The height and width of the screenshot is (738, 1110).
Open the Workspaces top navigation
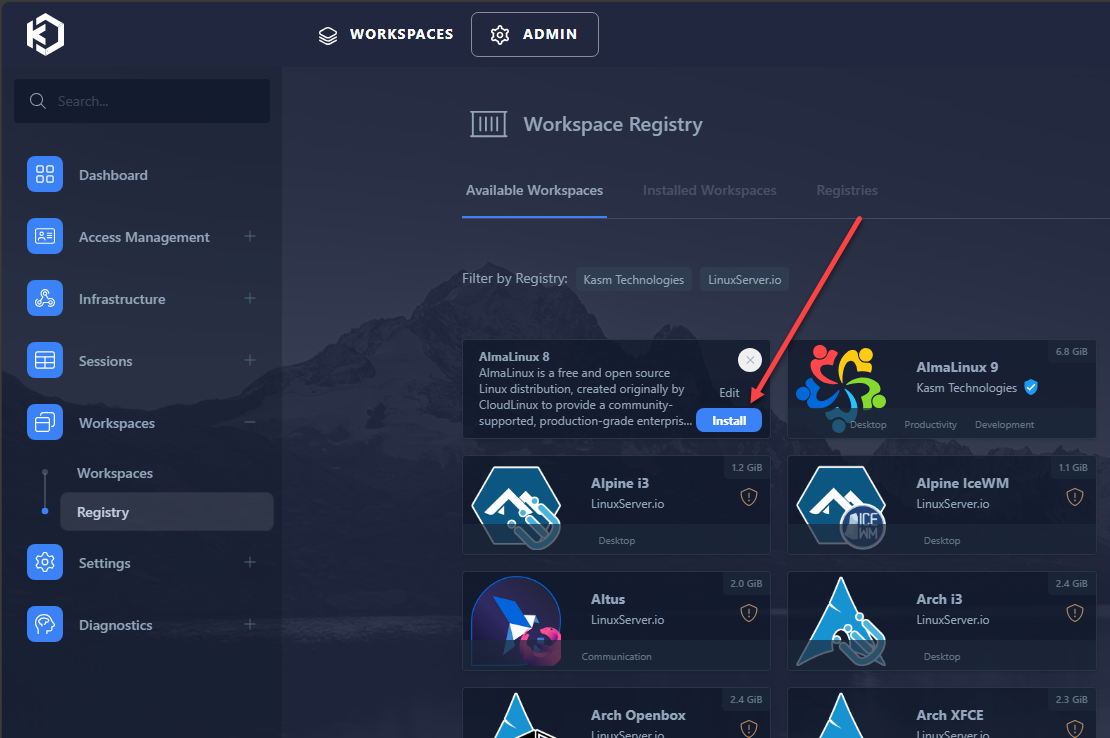point(386,34)
